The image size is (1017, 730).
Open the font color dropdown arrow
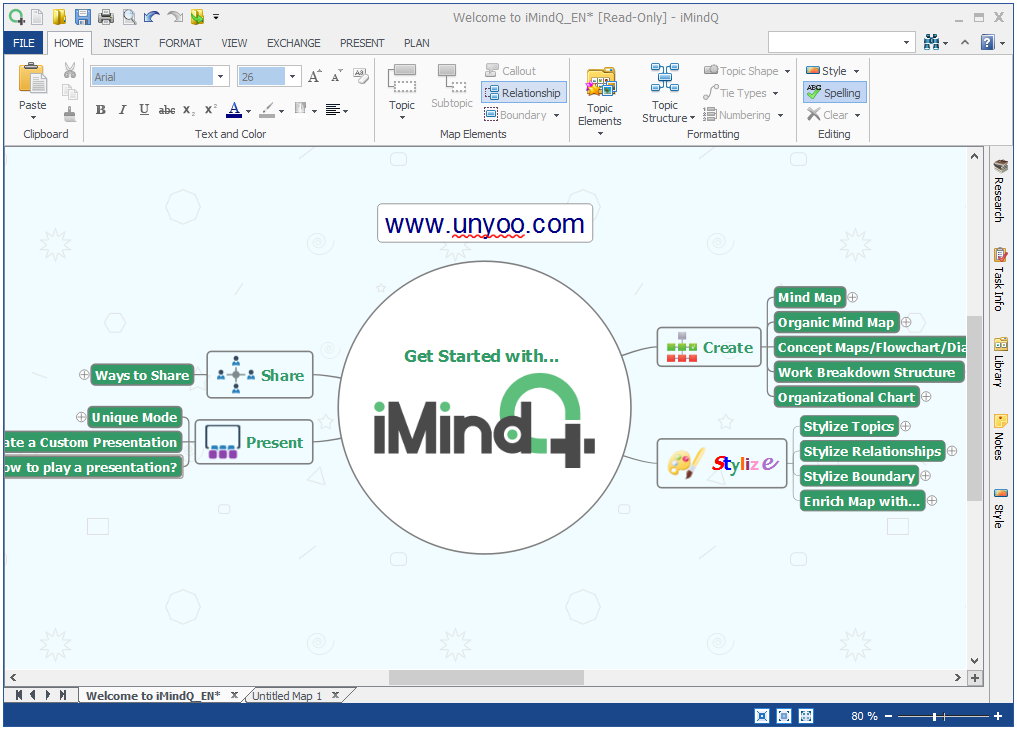[x=248, y=111]
